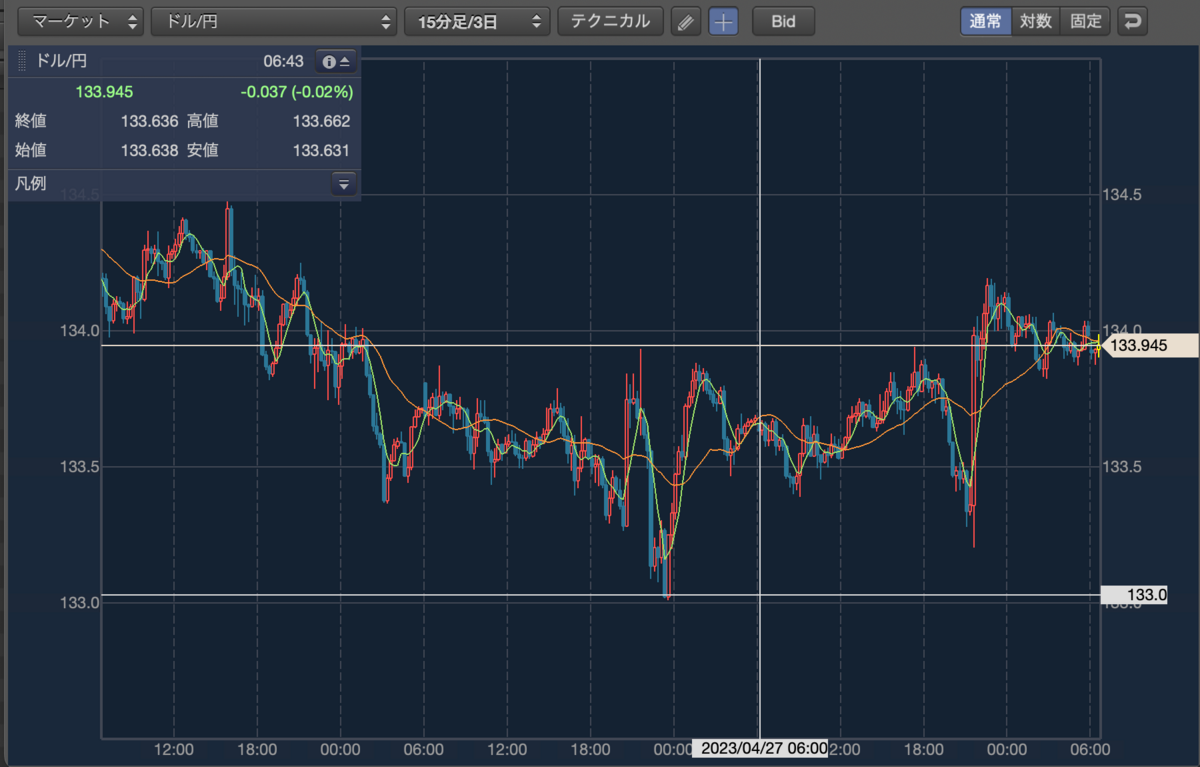The image size is (1200, 767).
Task: Grab the info panel drag handle
Action: click(x=22, y=62)
